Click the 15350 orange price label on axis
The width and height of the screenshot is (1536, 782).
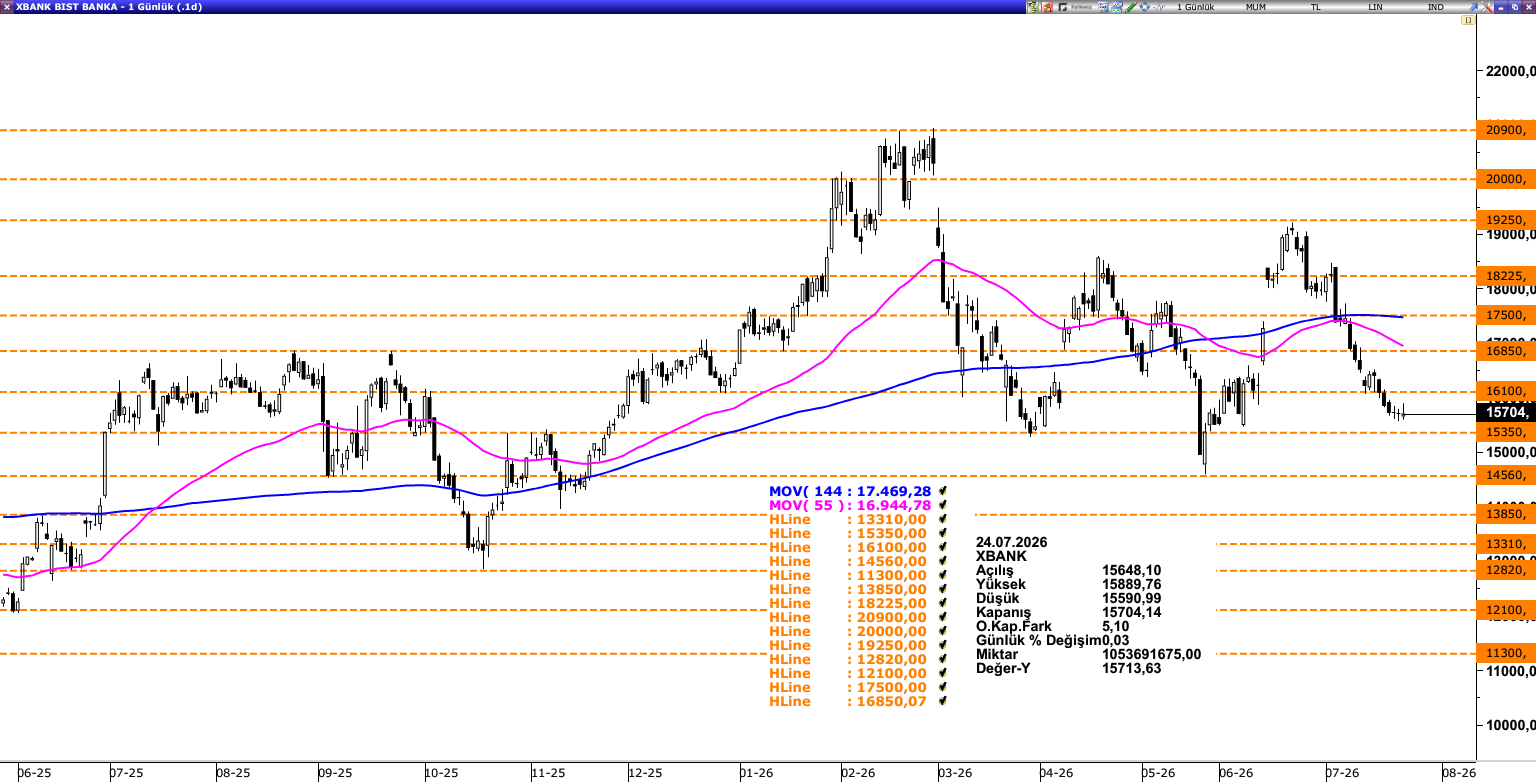tap(1505, 432)
